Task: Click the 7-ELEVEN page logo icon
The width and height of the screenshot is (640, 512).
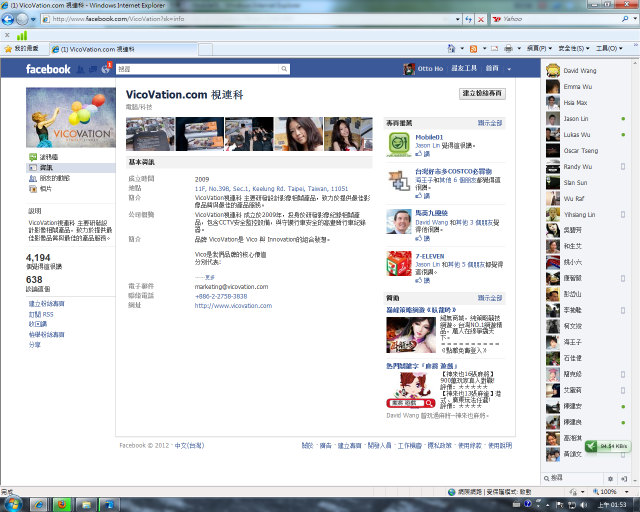Action: coord(399,264)
